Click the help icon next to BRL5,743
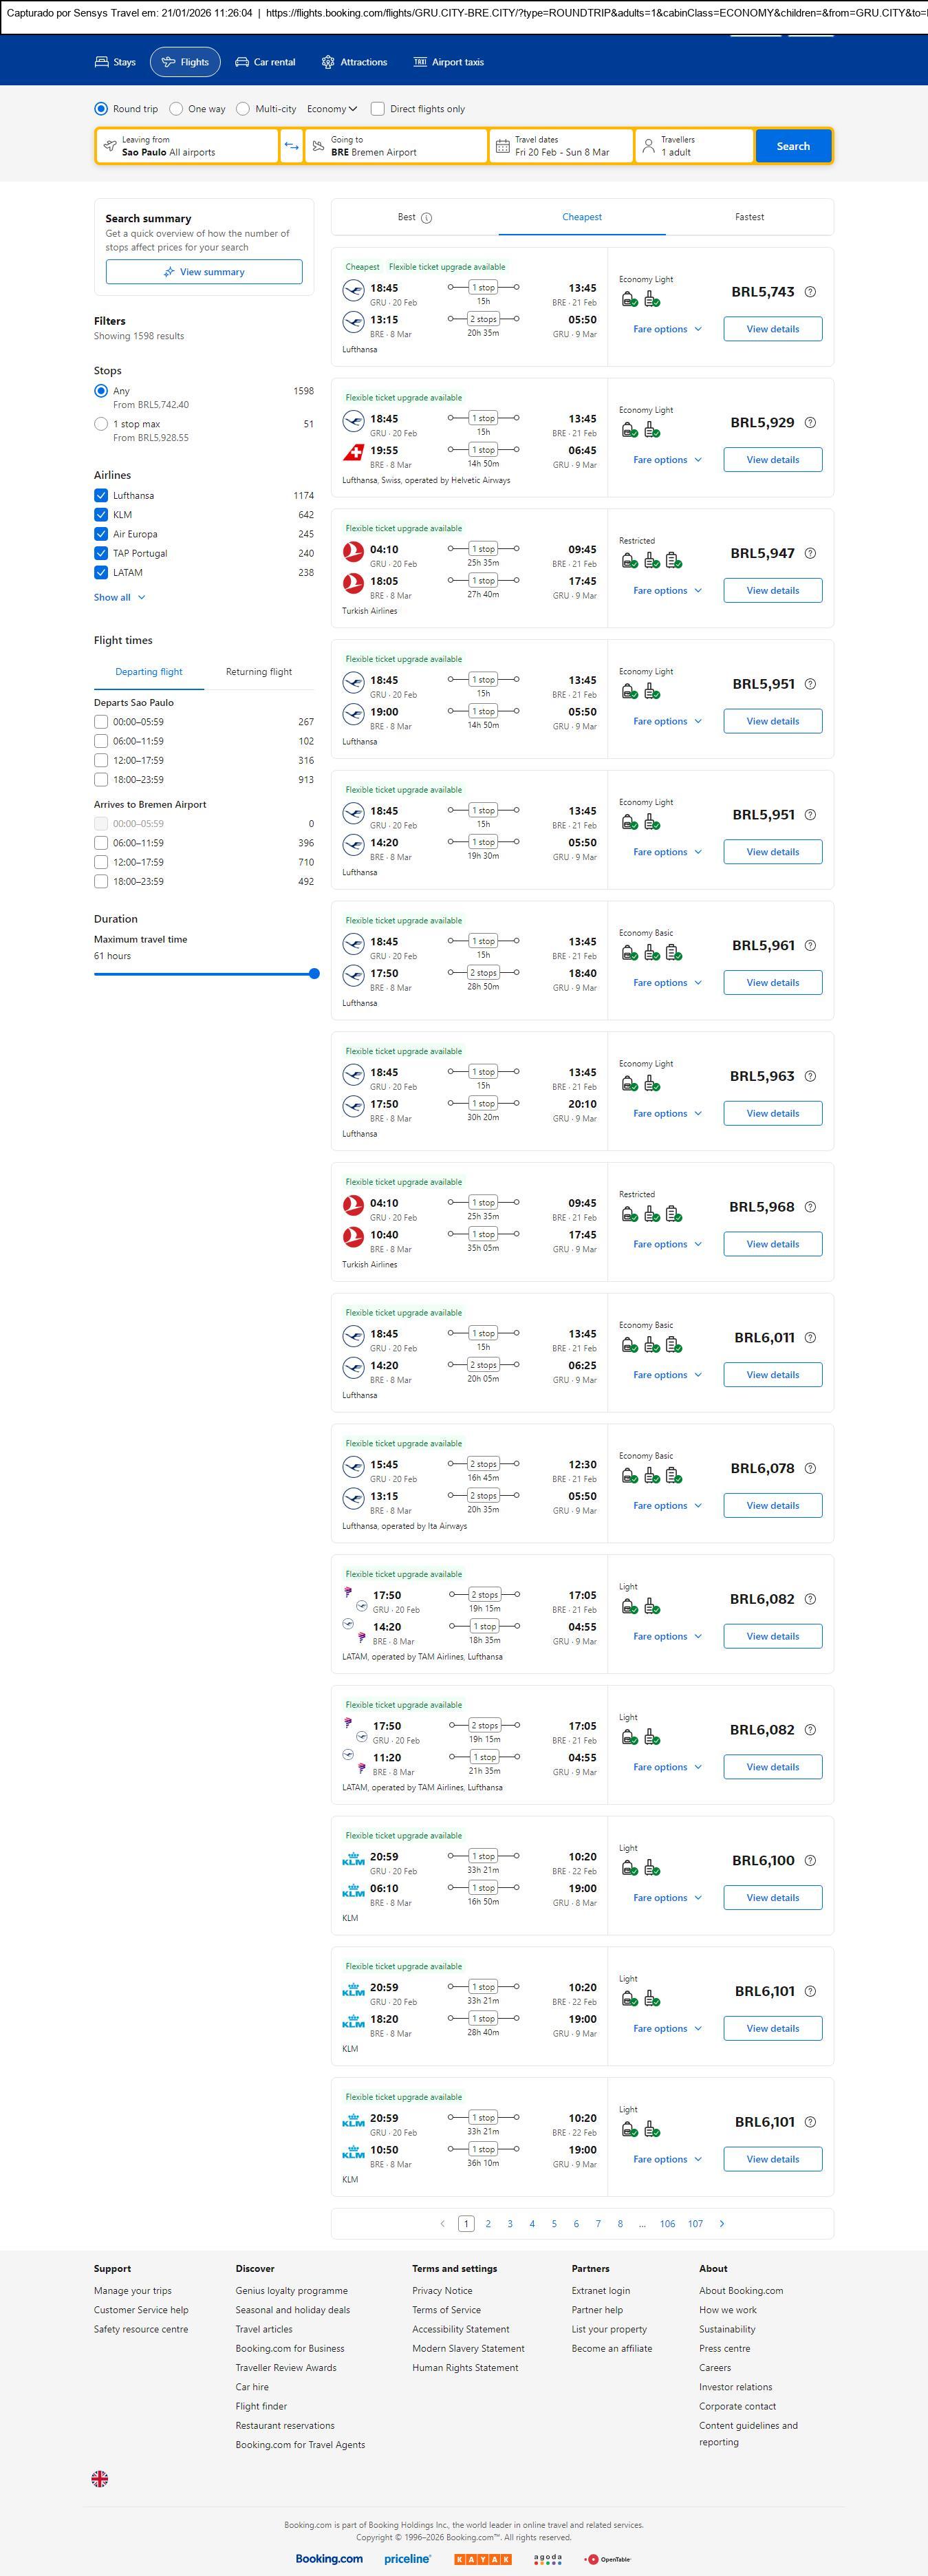928x2576 pixels. point(810,292)
